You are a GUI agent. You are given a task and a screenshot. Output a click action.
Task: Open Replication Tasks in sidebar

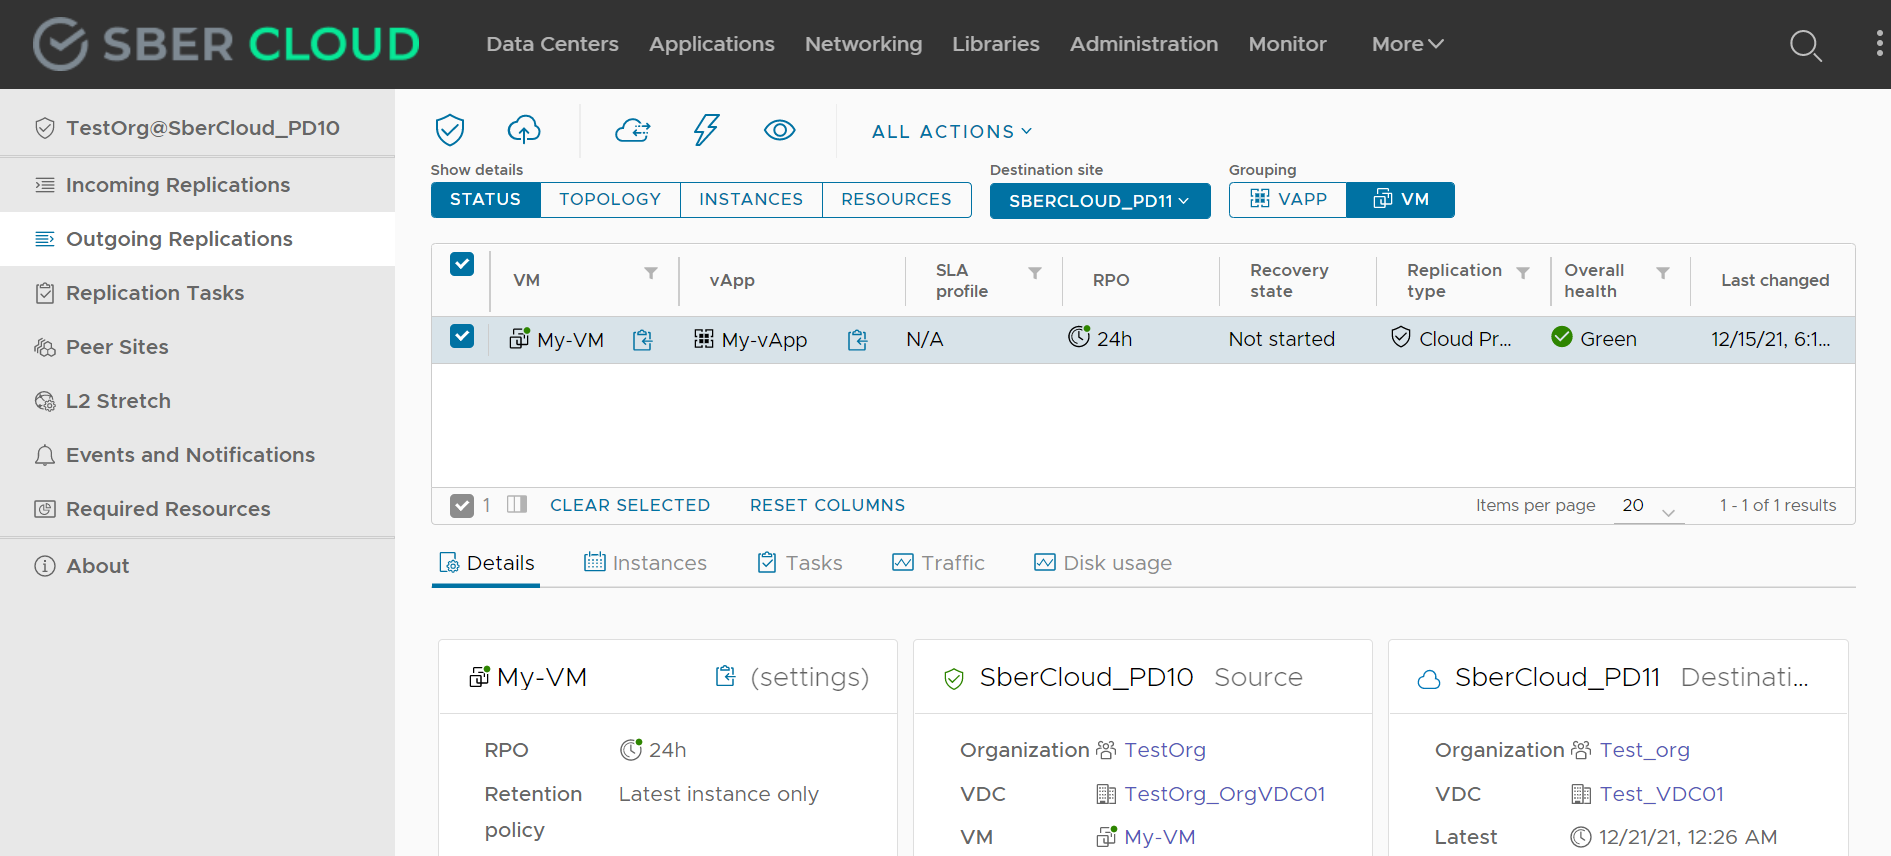197,293
